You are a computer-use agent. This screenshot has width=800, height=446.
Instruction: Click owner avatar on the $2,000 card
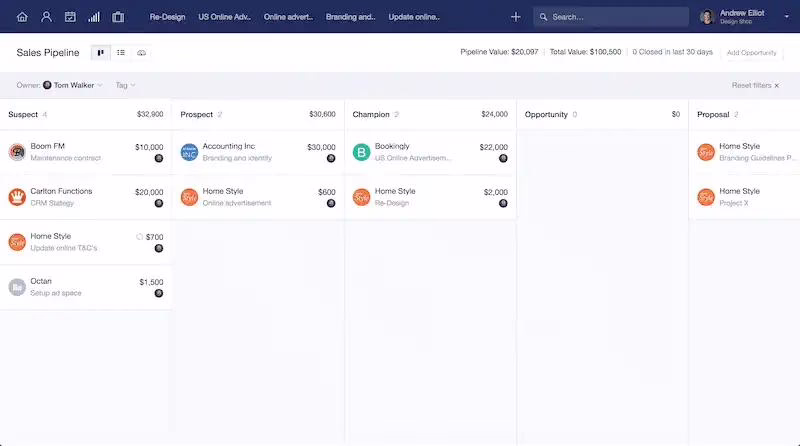click(503, 203)
